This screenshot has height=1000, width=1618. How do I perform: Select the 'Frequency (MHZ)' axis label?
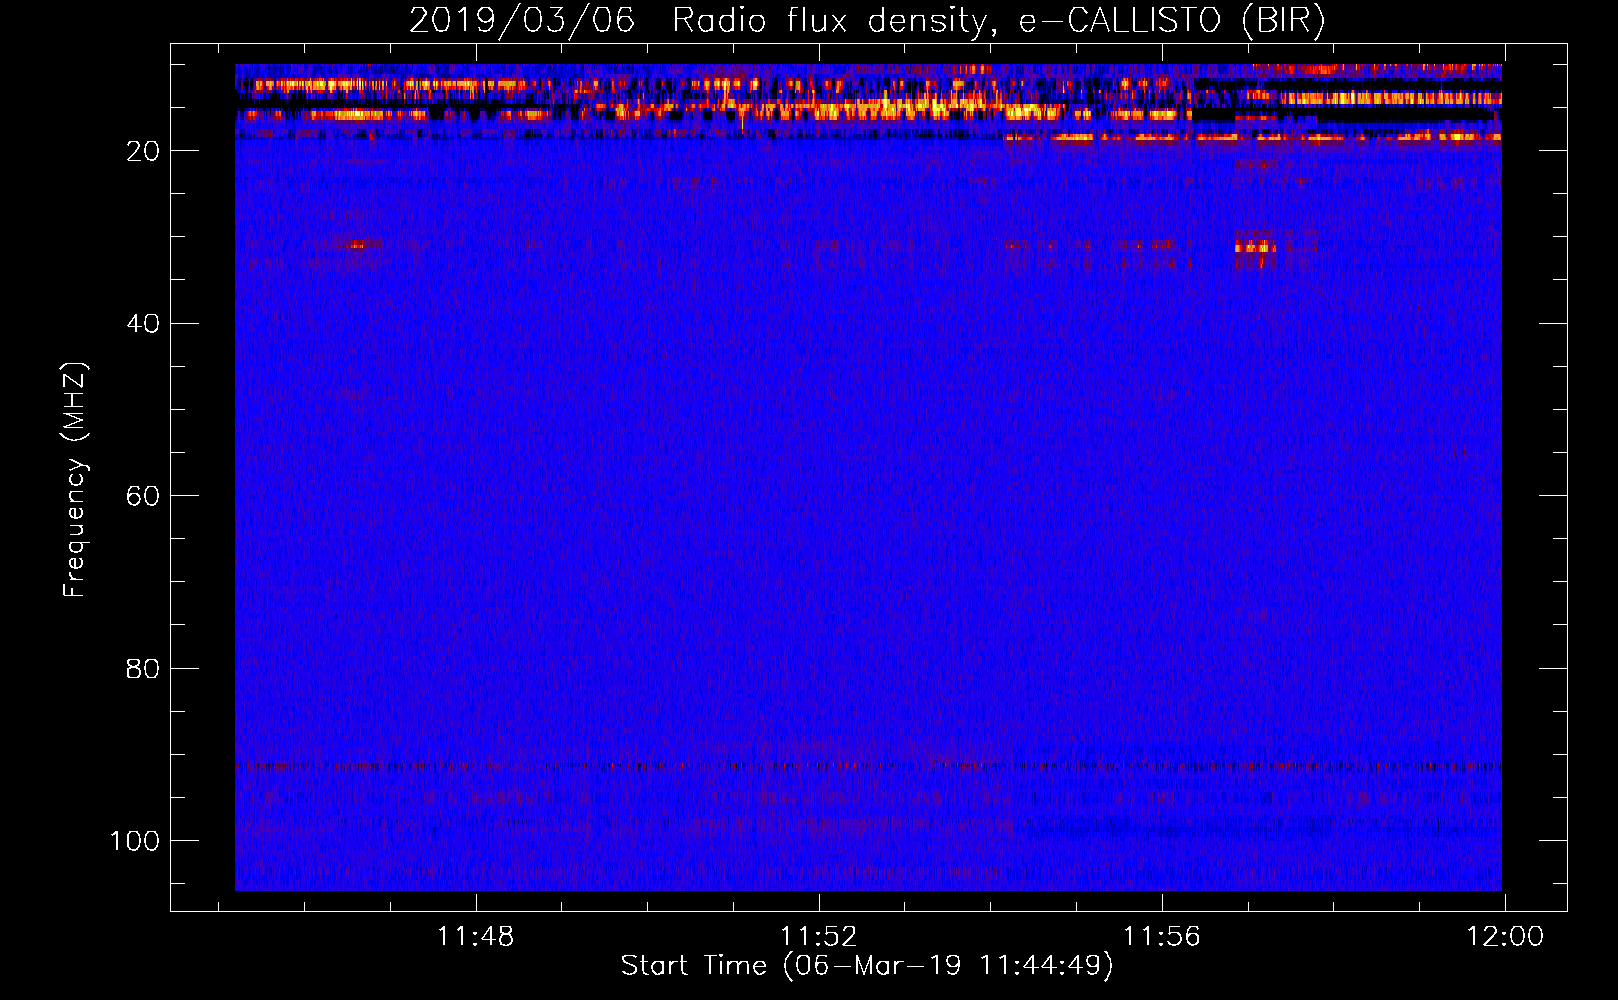[x=75, y=479]
